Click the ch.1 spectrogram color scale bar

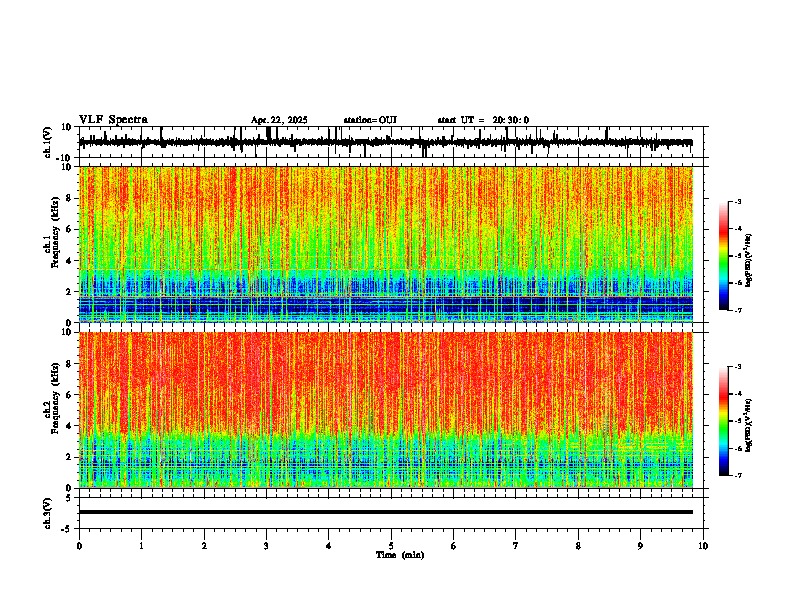point(724,256)
